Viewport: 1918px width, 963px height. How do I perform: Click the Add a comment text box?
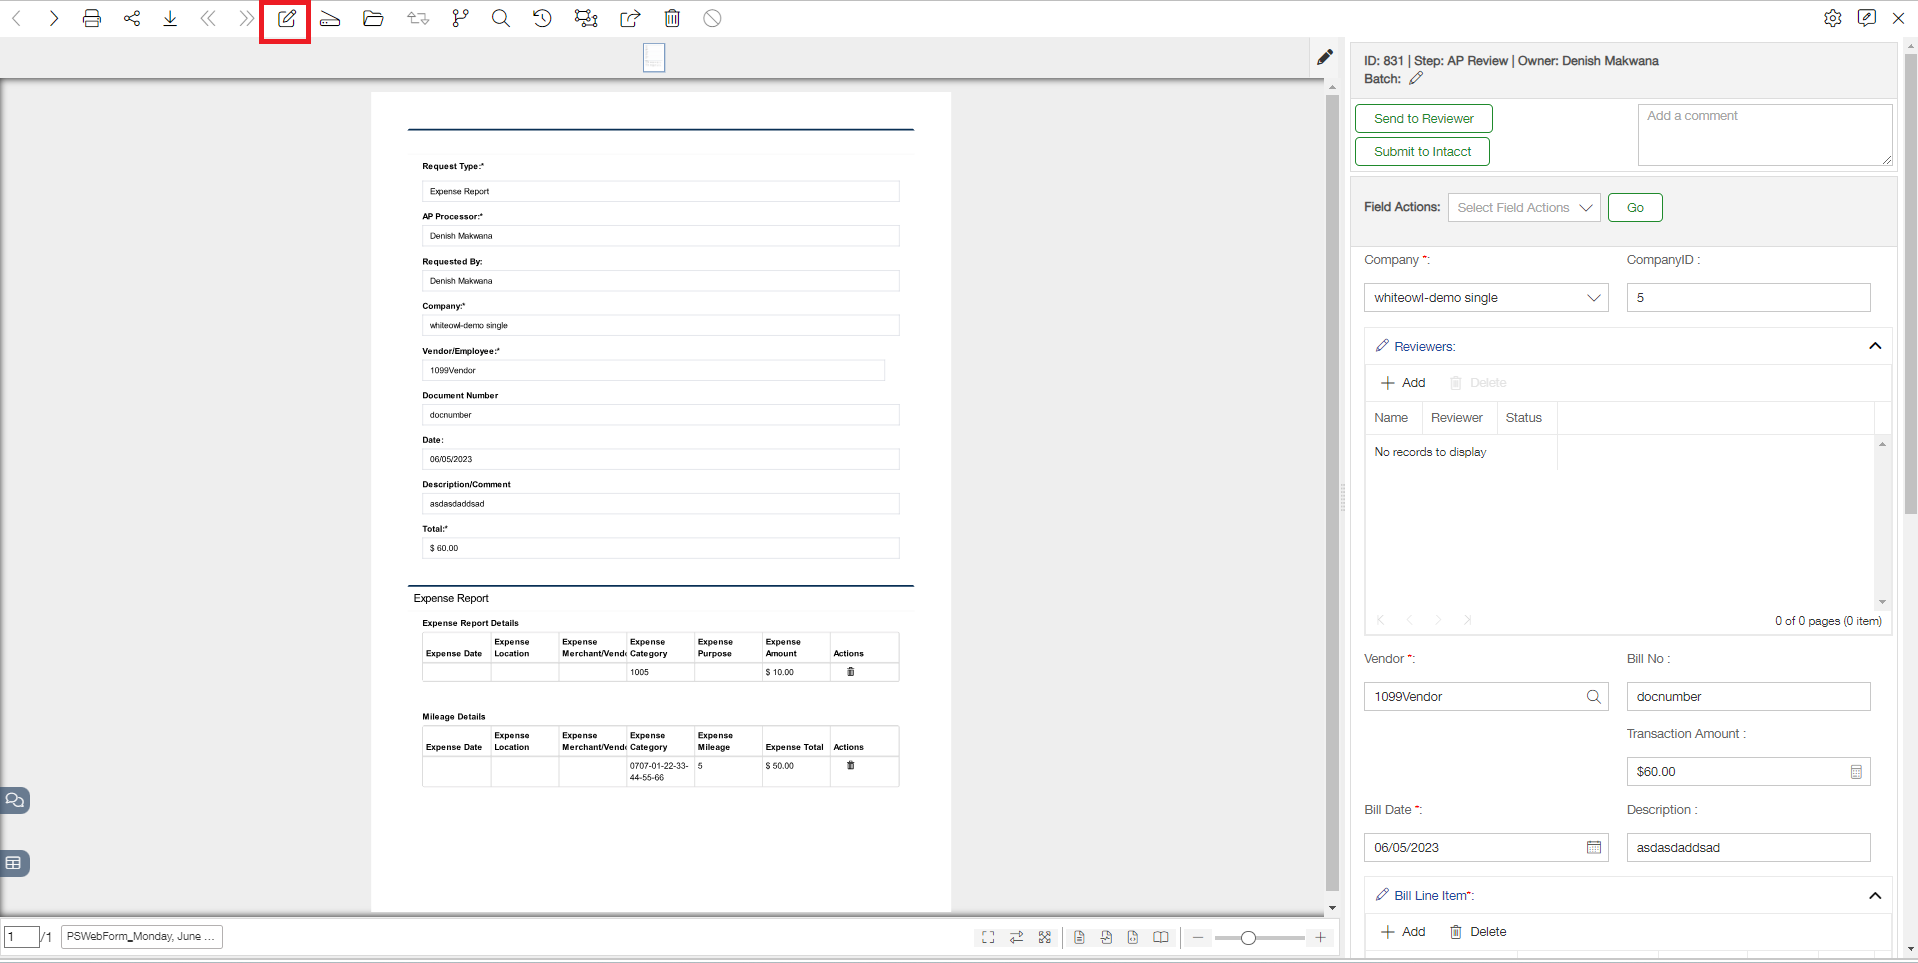[x=1765, y=135]
